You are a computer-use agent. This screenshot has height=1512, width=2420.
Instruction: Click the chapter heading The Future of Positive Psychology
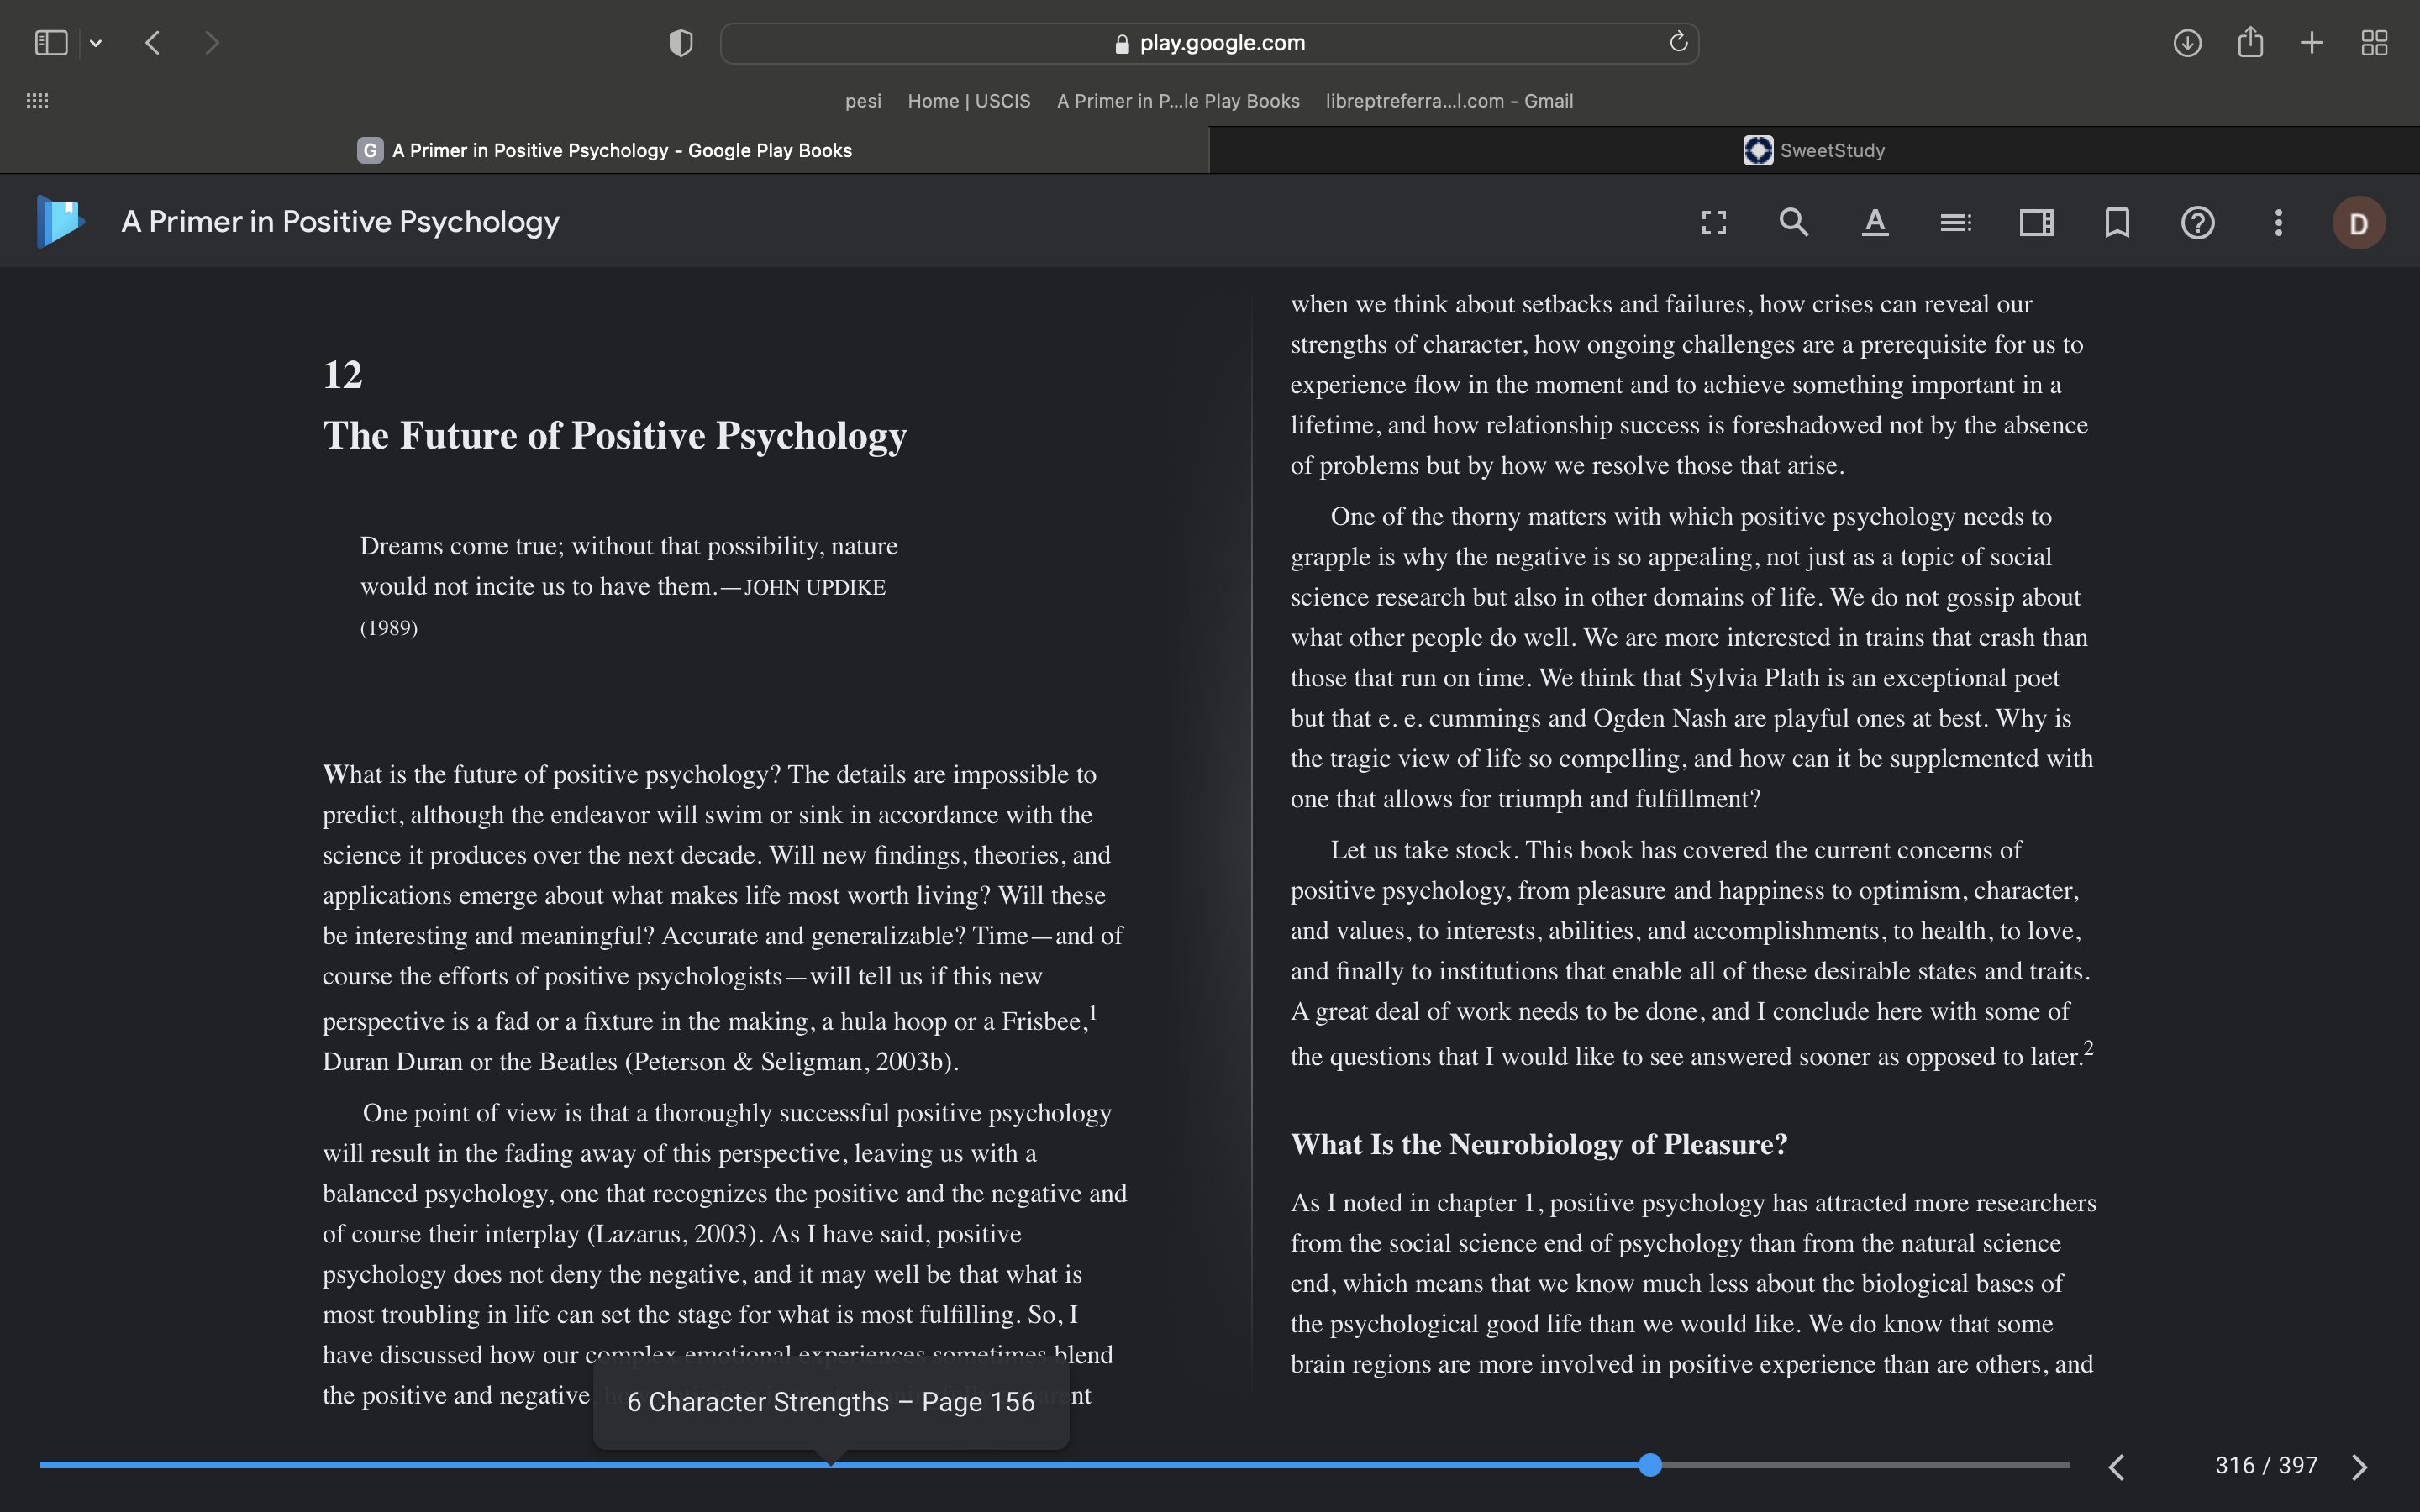pos(614,435)
